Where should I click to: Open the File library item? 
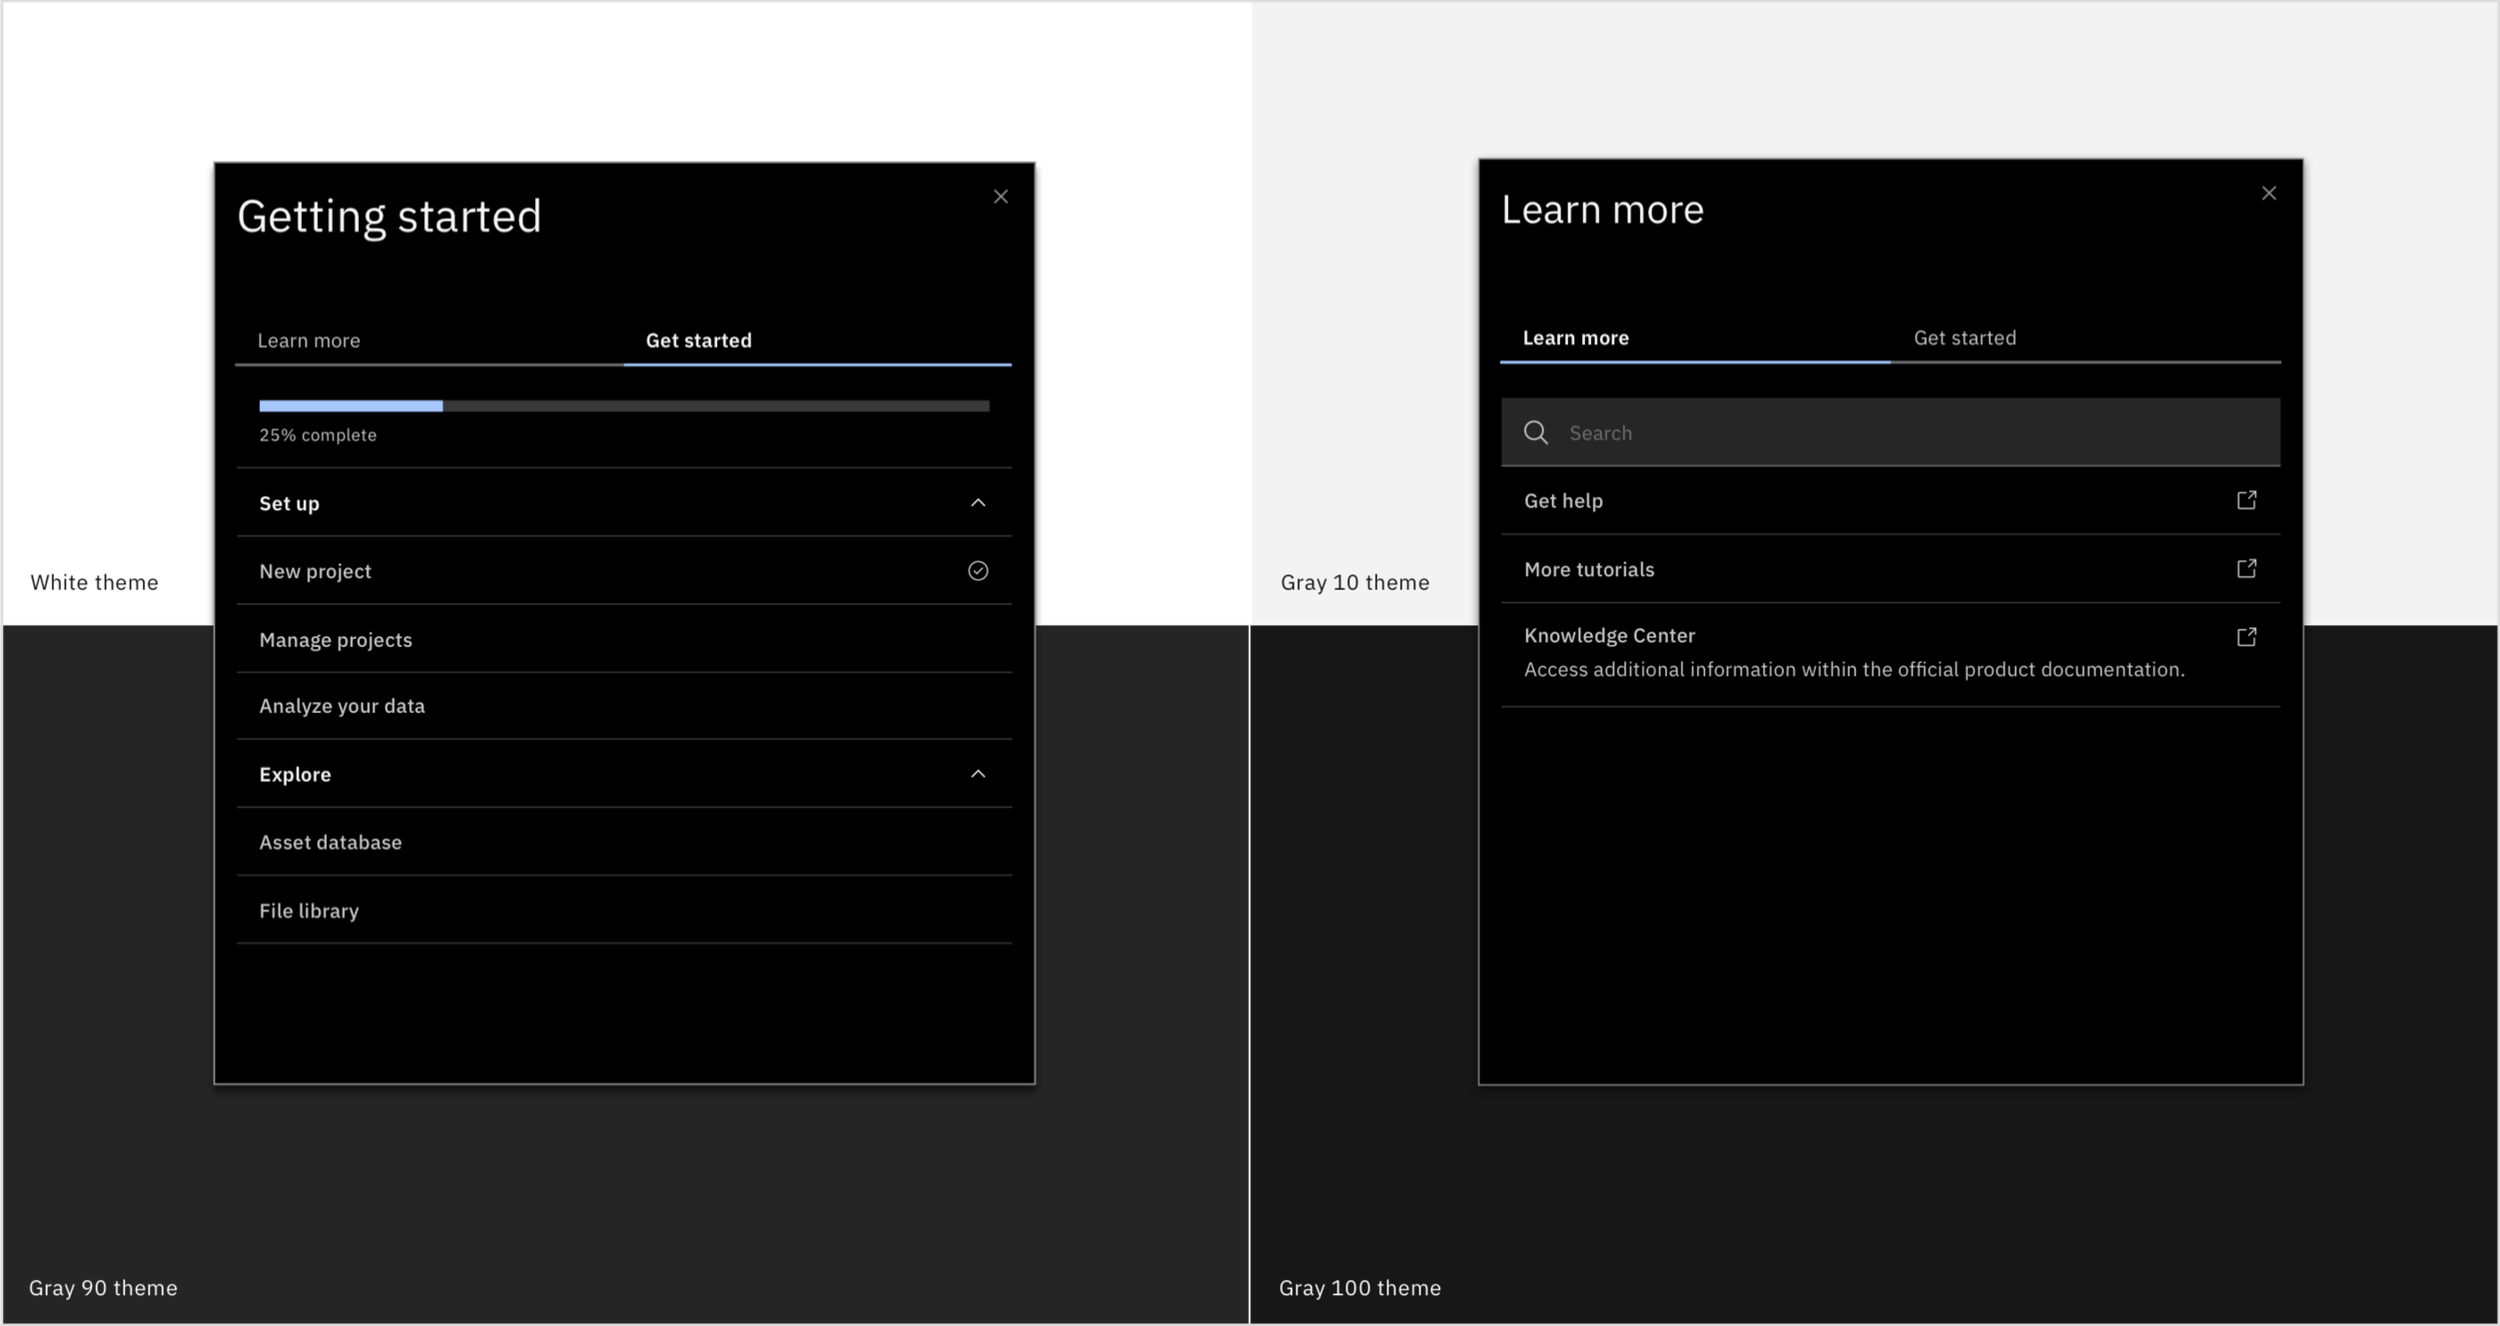[x=309, y=910]
